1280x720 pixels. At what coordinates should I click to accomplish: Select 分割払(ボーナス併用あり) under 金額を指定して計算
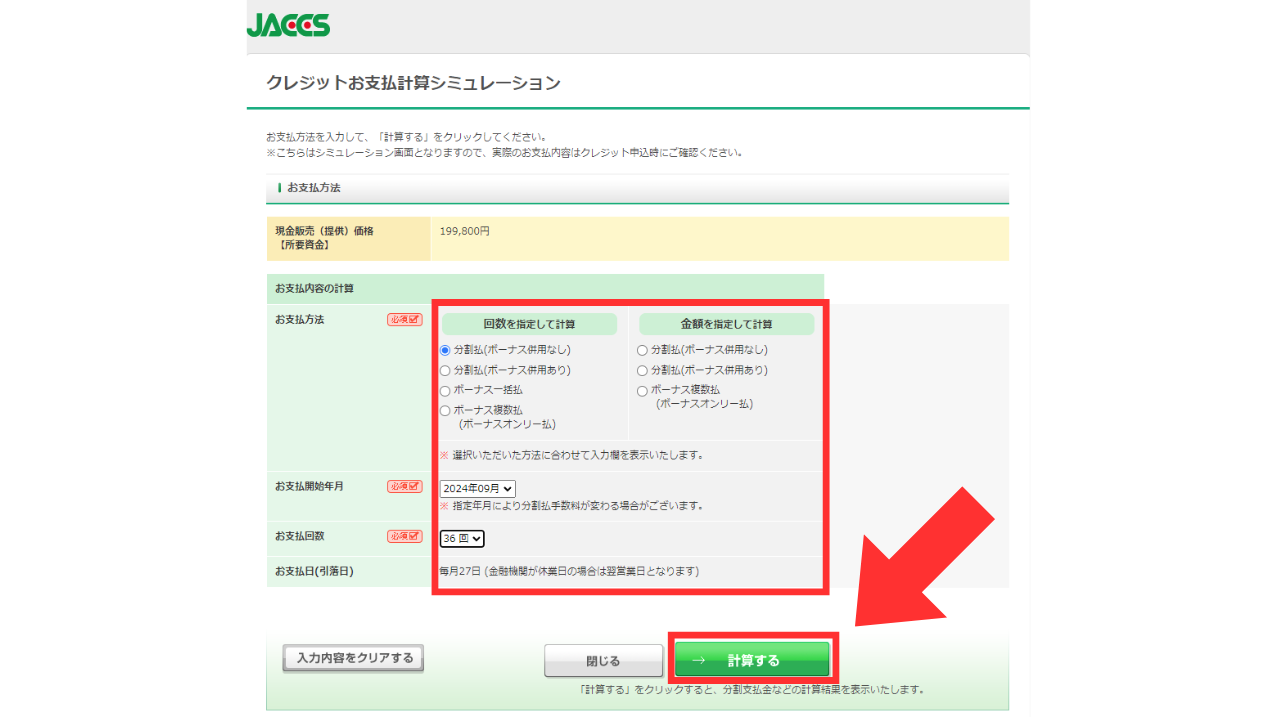(x=642, y=371)
